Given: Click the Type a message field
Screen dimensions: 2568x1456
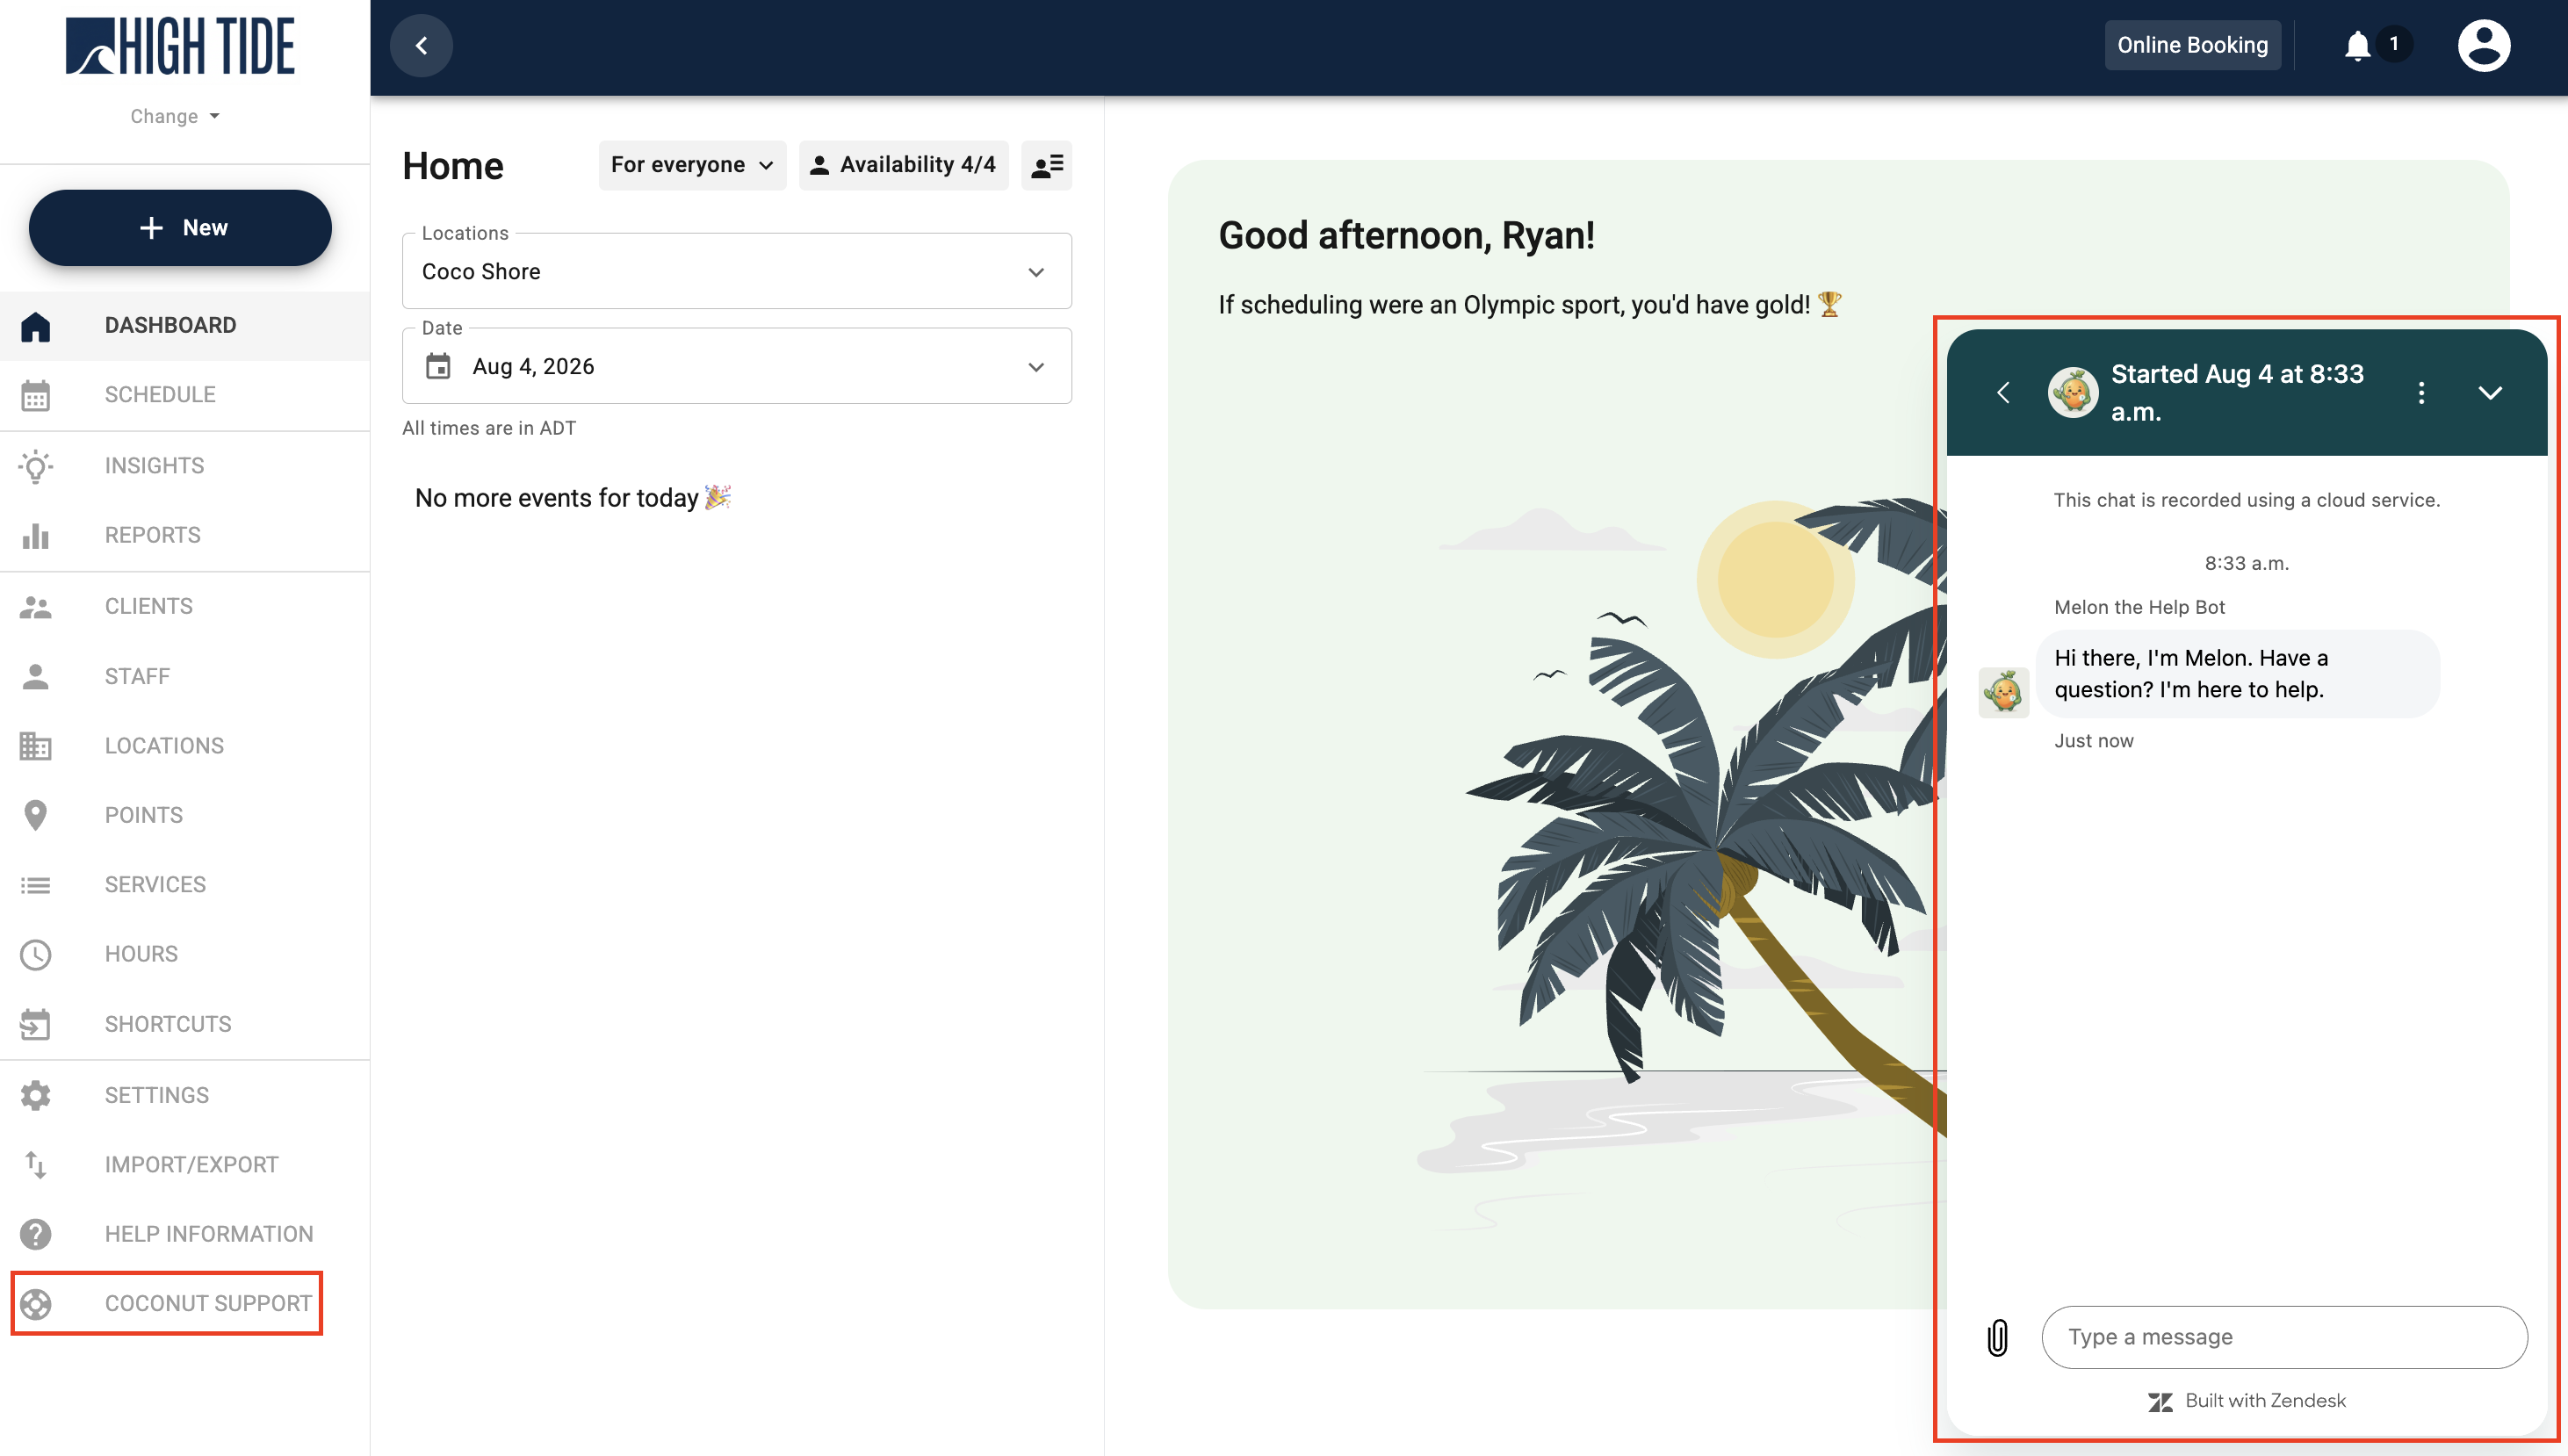Looking at the screenshot, I should tap(2284, 1337).
